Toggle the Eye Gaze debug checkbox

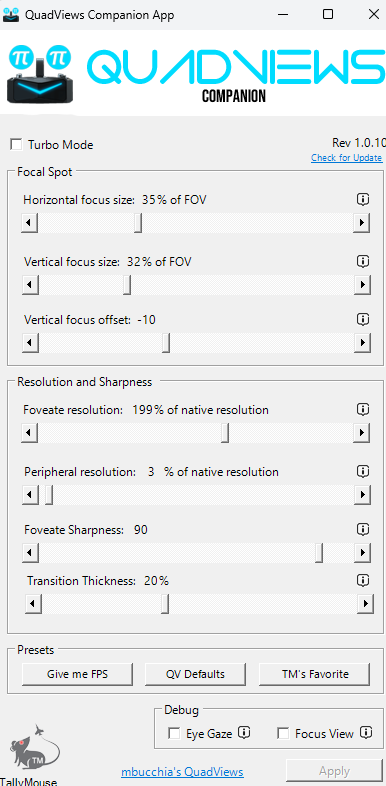(x=174, y=734)
